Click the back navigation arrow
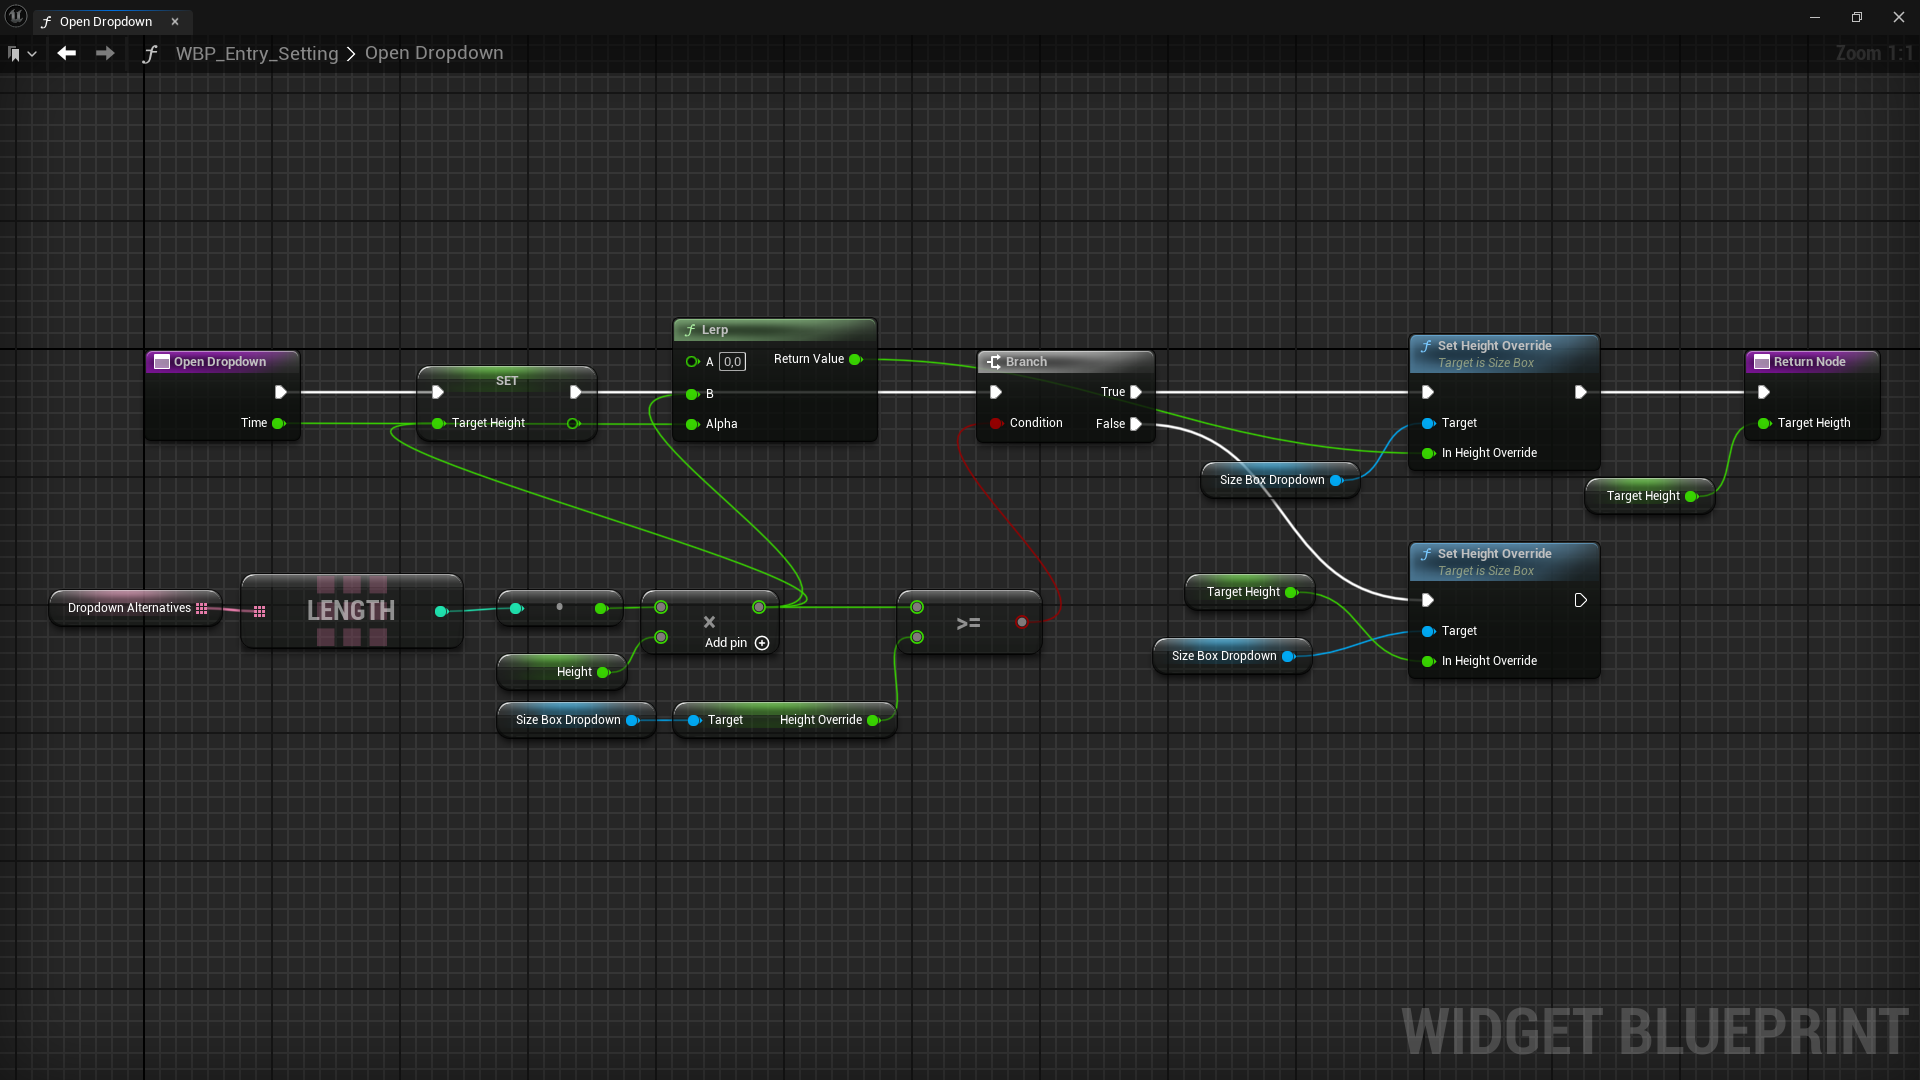Image resolution: width=1920 pixels, height=1080 pixels. pyautogui.click(x=67, y=53)
